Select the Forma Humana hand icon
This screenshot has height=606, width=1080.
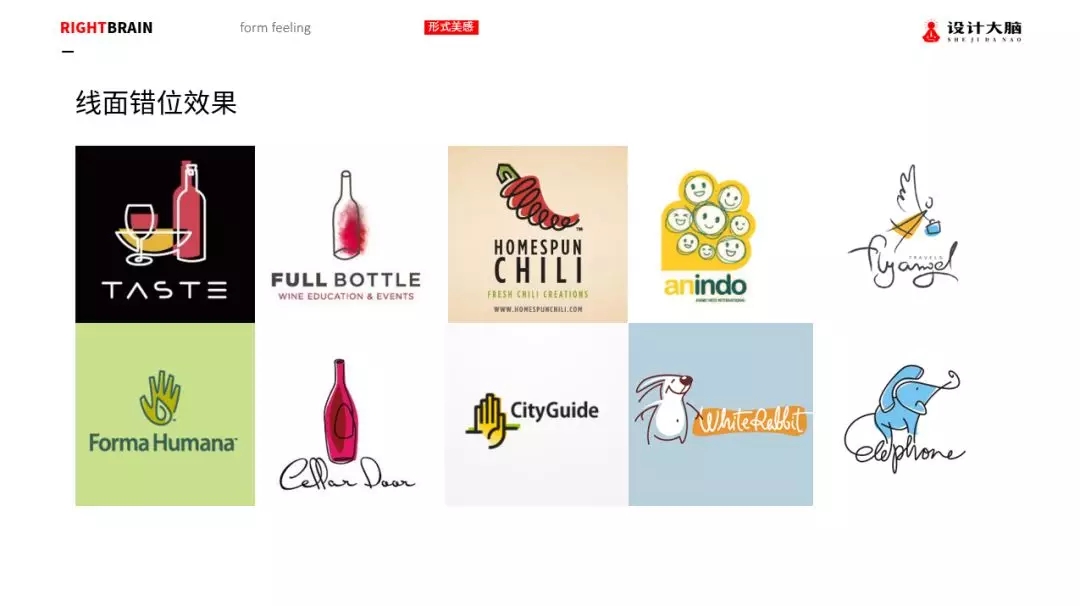160,398
